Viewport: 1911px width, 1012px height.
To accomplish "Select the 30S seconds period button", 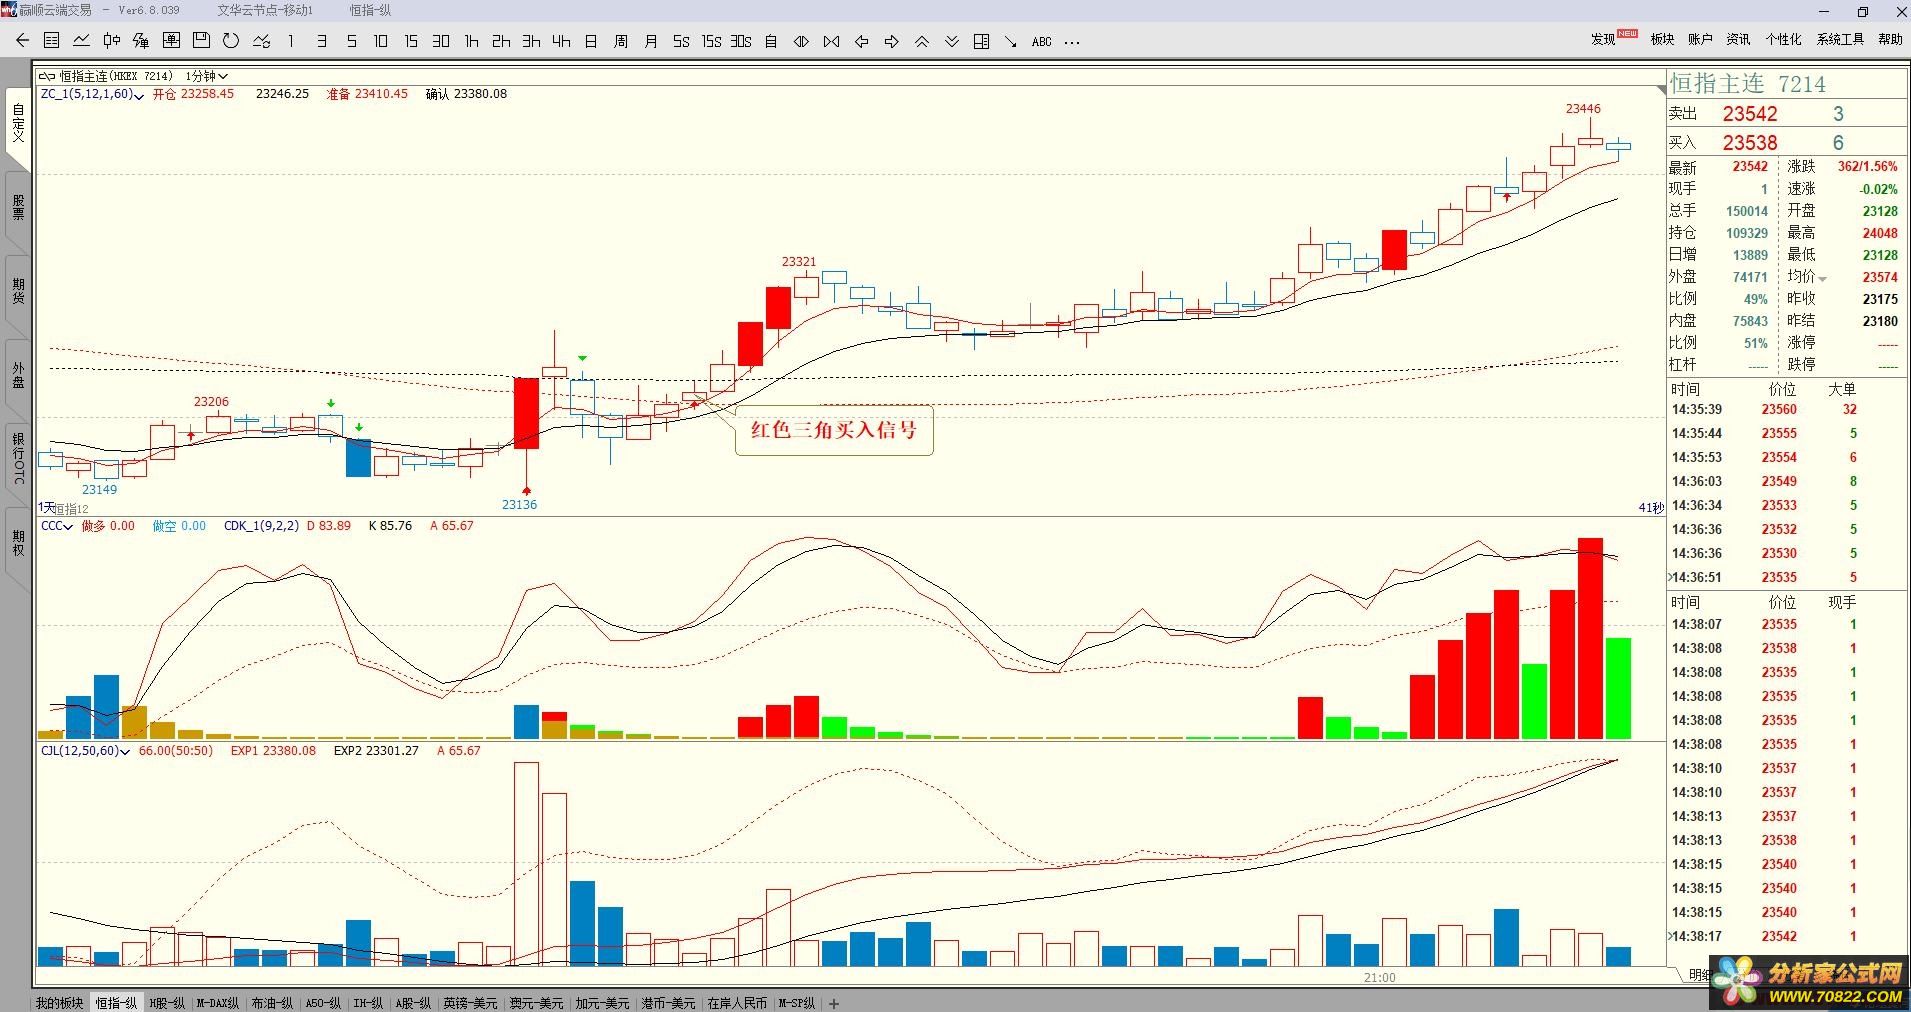I will [741, 41].
